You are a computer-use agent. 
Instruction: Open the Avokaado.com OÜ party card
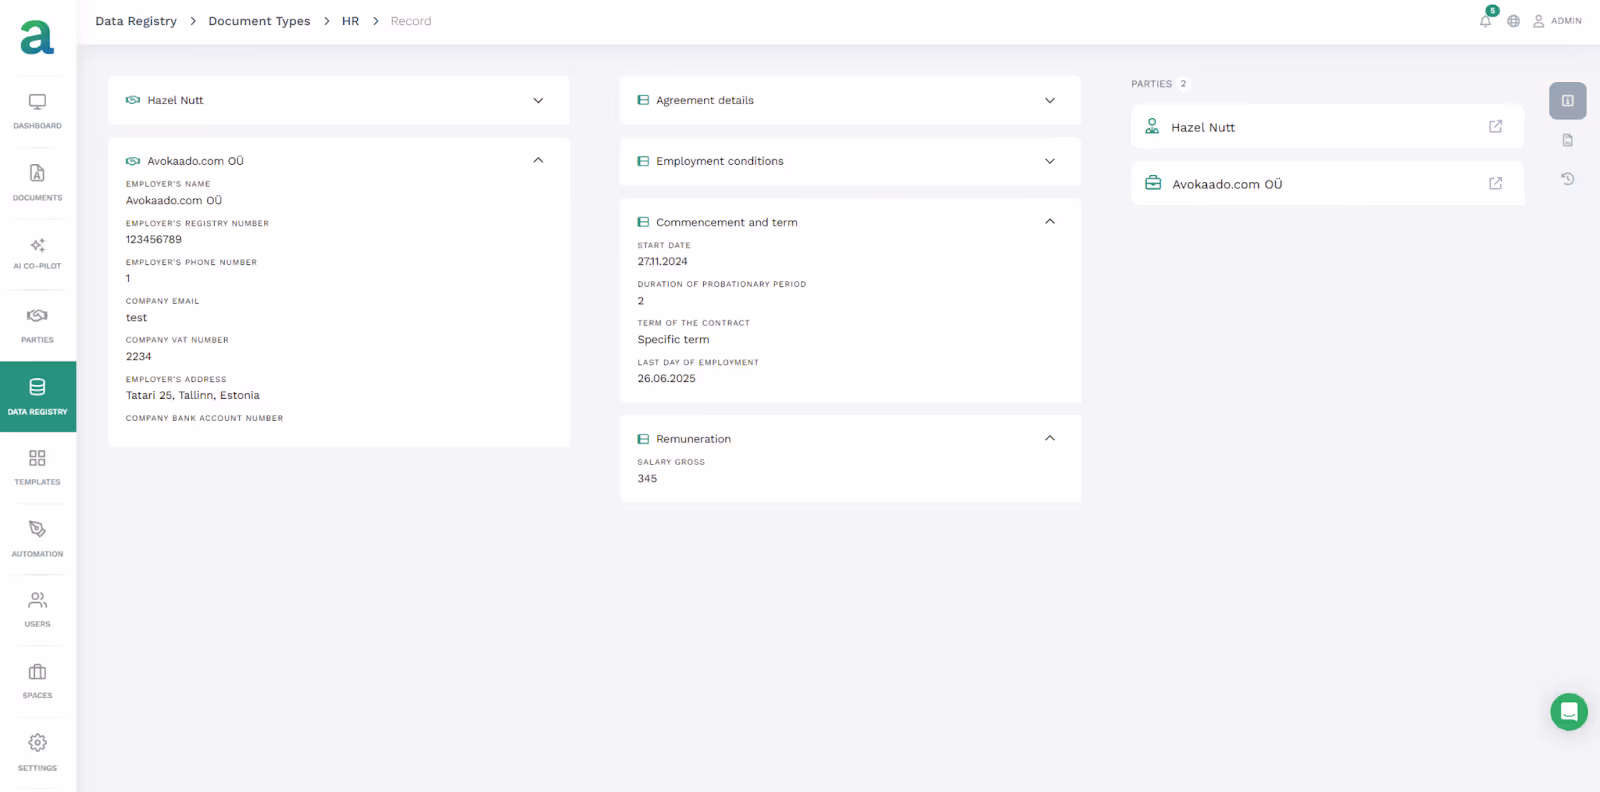point(1327,184)
